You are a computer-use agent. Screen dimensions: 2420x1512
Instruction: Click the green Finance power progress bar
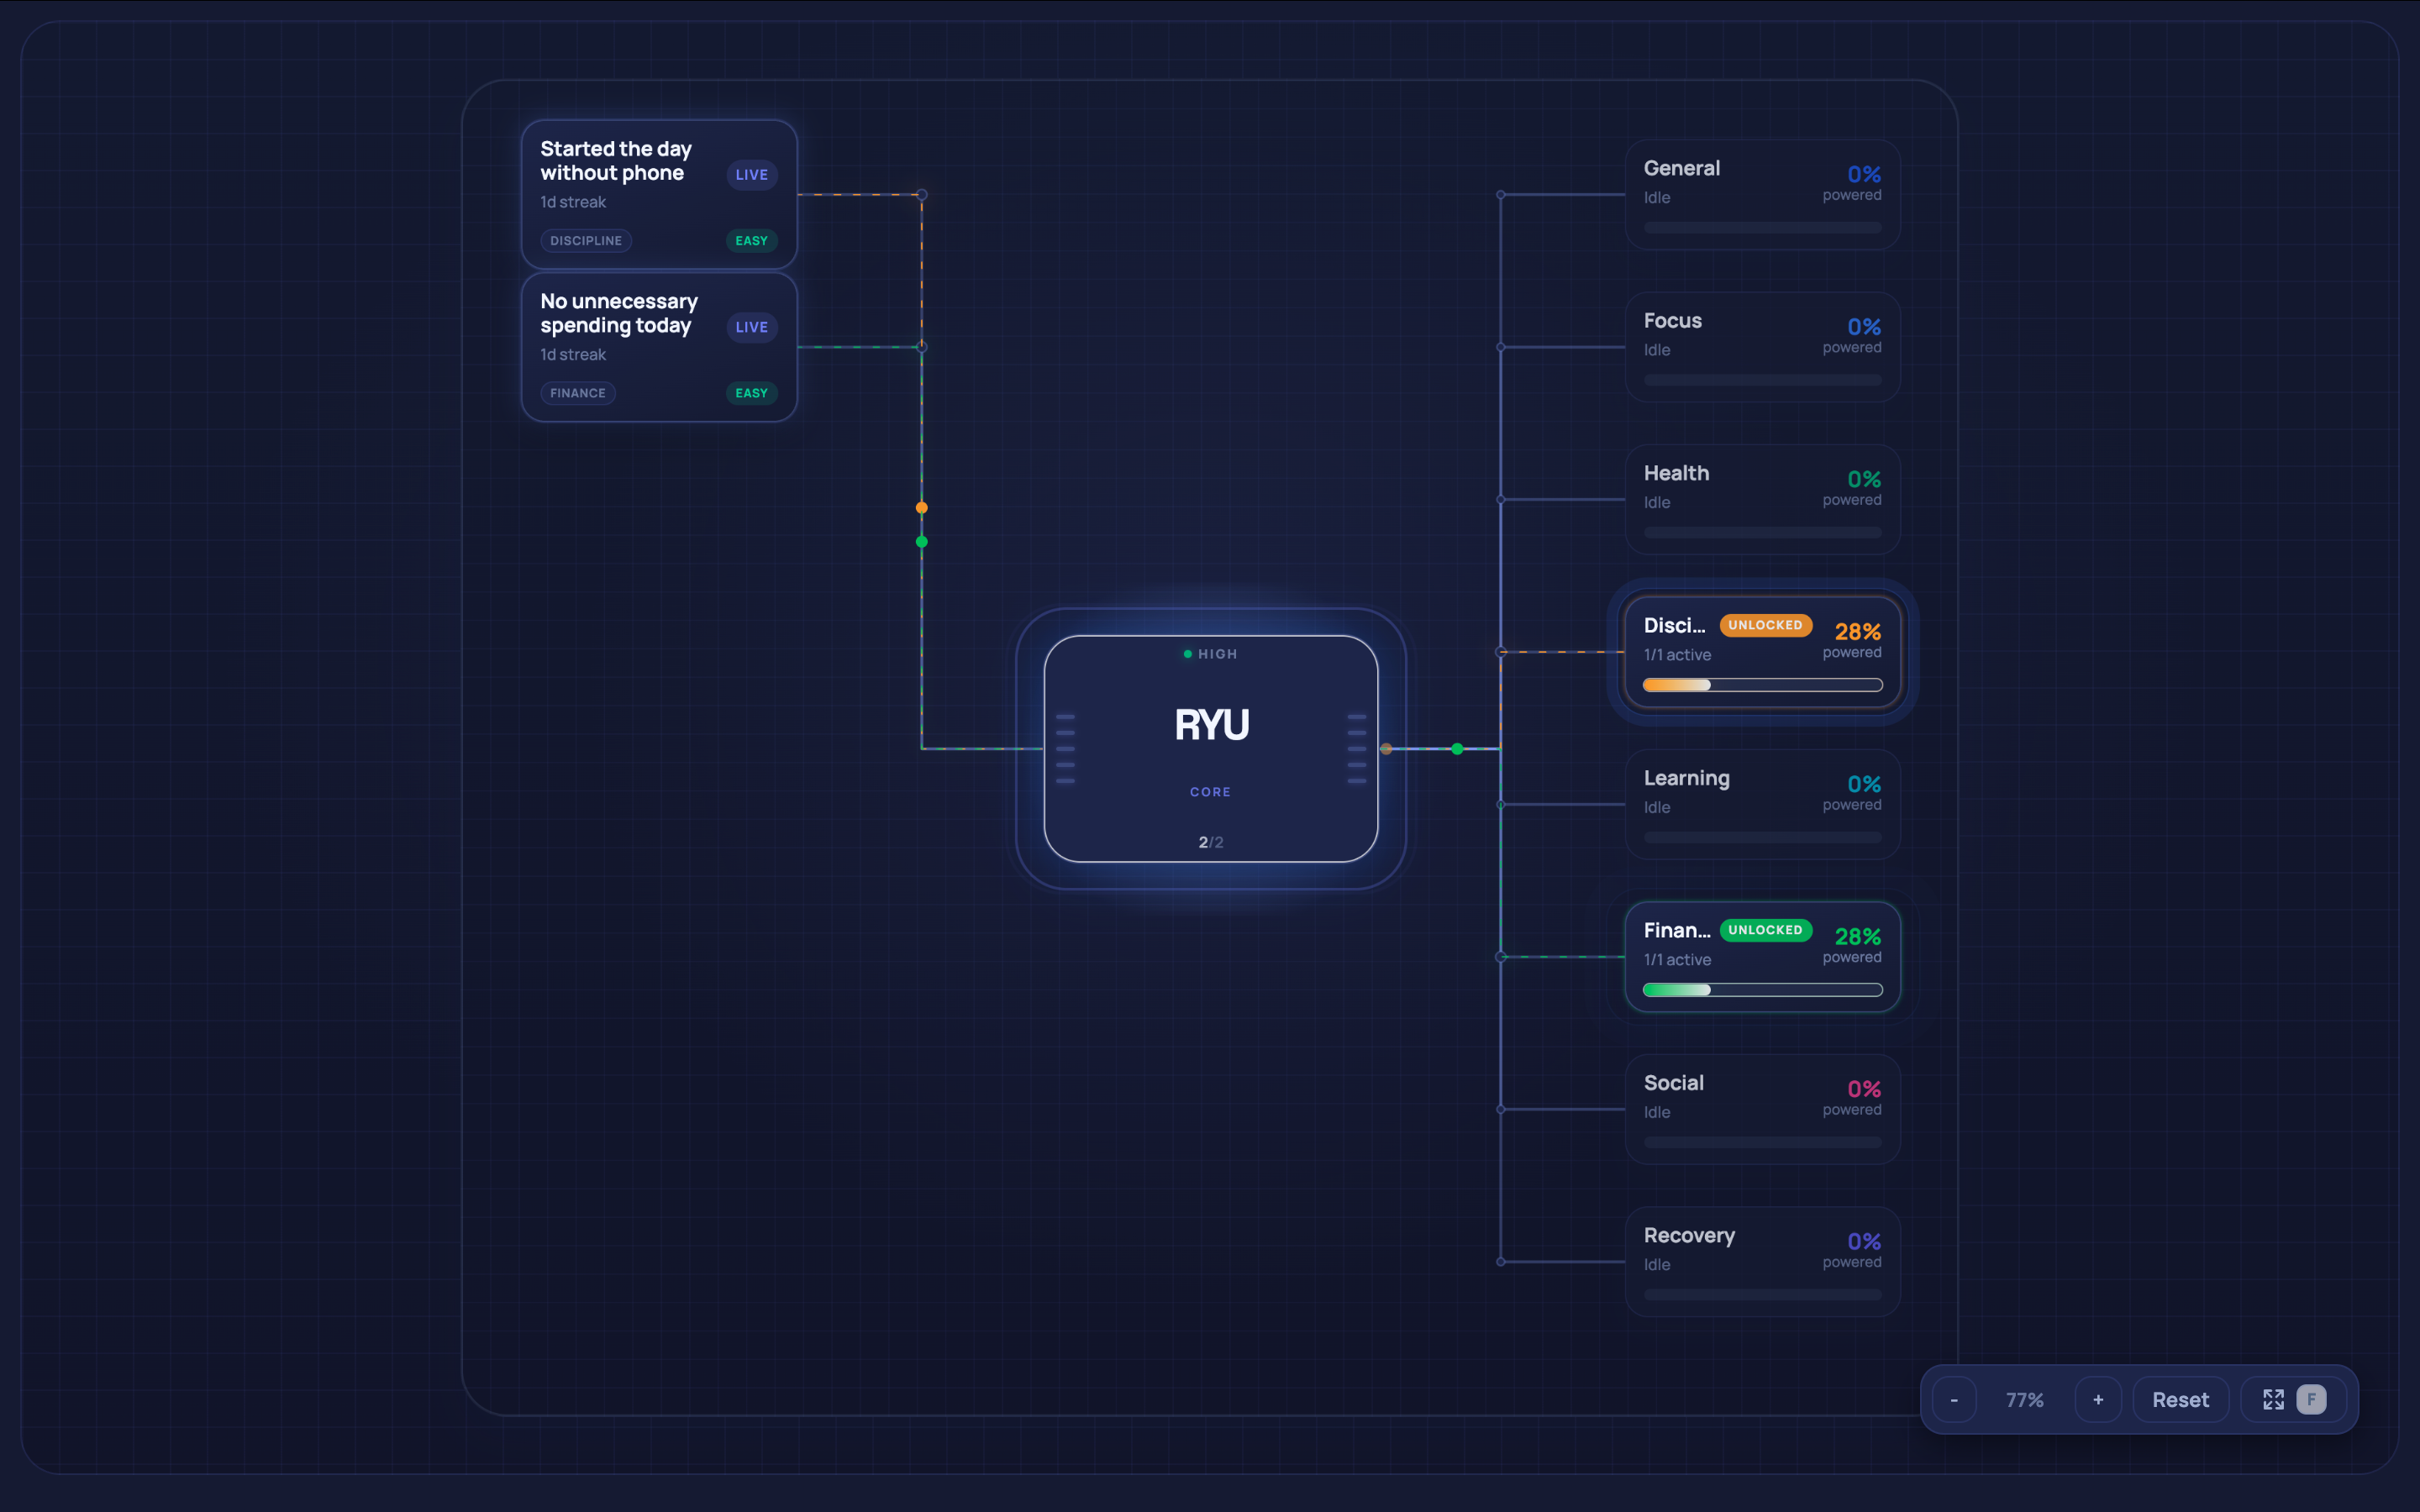(1763, 990)
